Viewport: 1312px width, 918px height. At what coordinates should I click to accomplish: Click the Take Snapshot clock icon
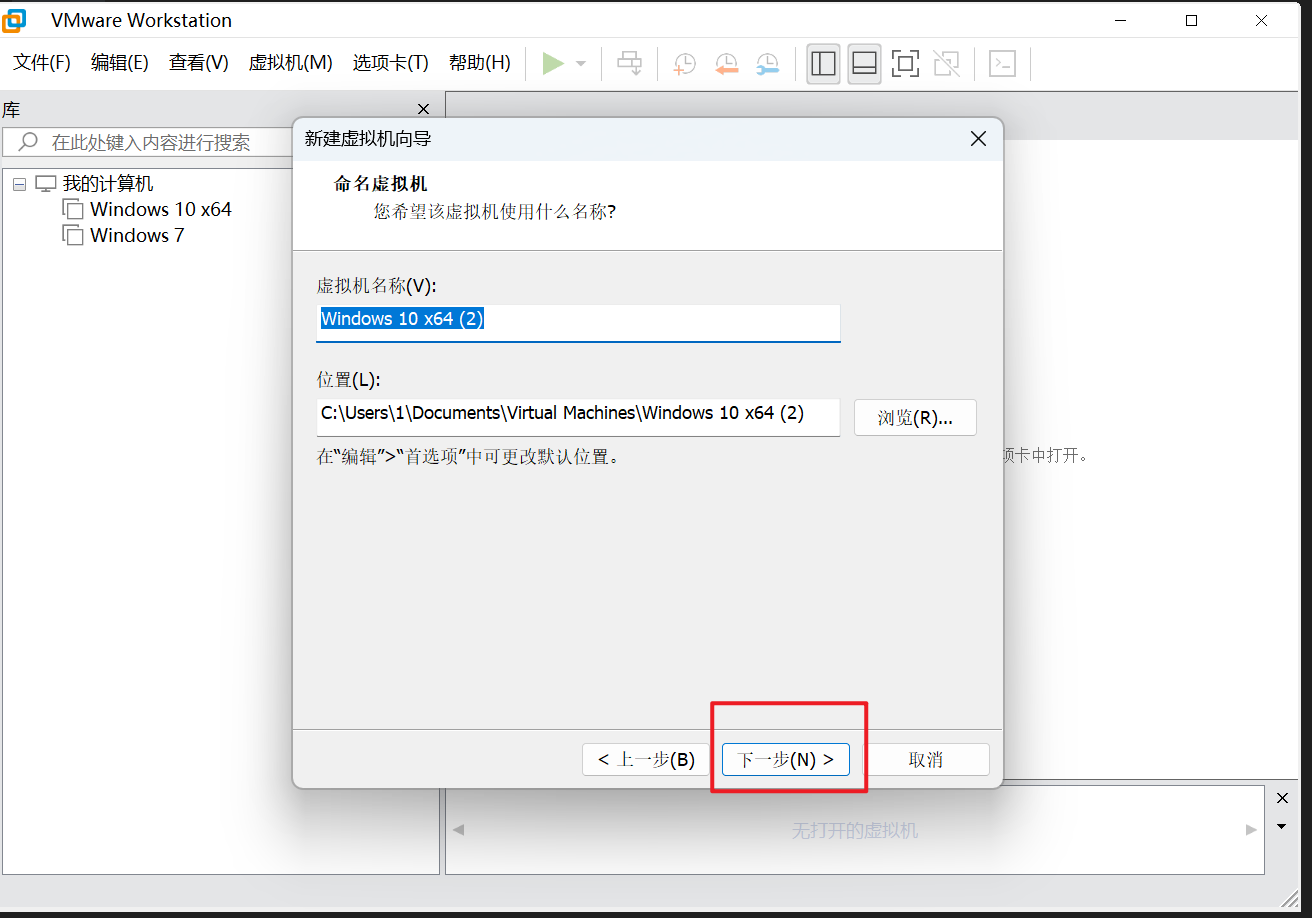click(684, 64)
